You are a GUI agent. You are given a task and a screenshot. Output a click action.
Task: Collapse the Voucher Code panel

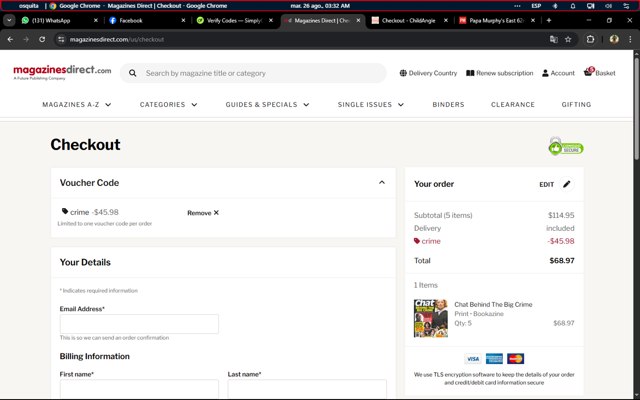382,182
